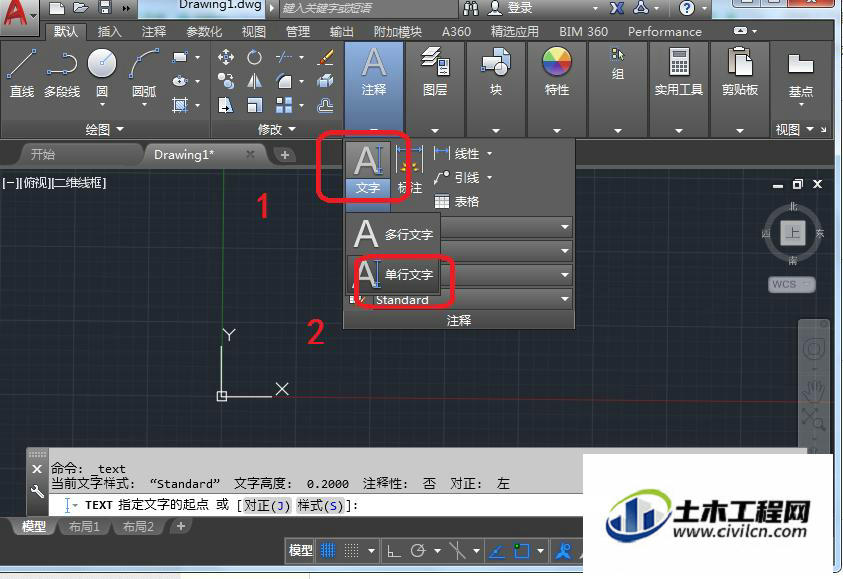This screenshot has height=579, width=843.
Task: Click the Copy tool icon
Action: click(x=226, y=81)
